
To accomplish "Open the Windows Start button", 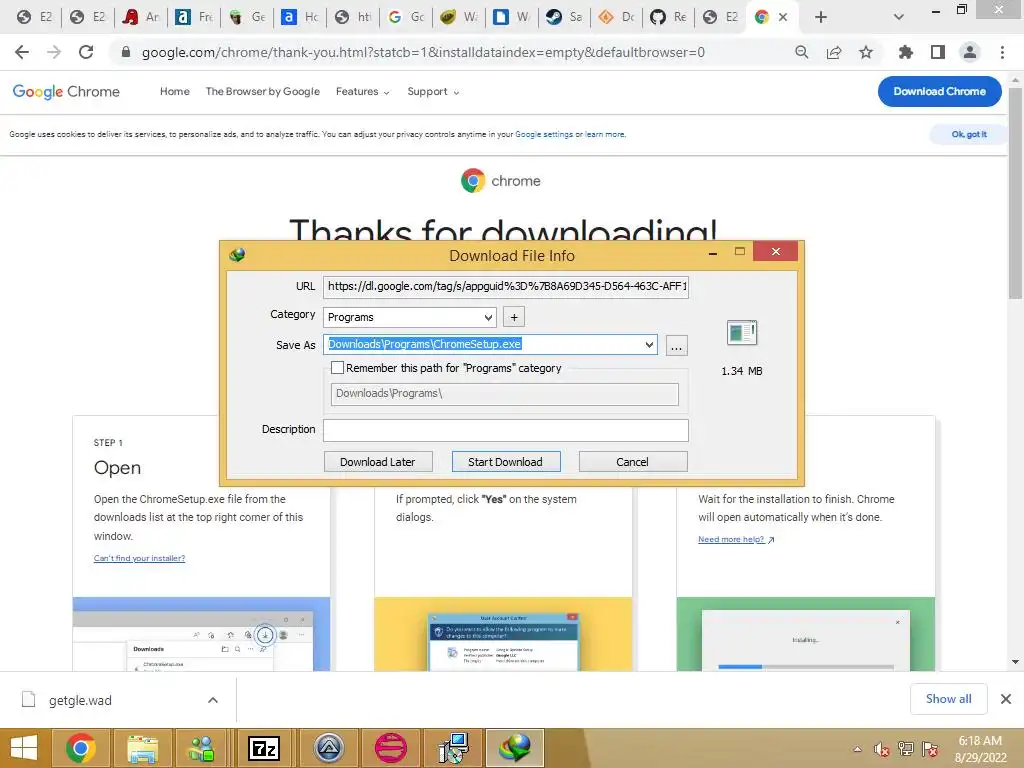I will (x=24, y=748).
